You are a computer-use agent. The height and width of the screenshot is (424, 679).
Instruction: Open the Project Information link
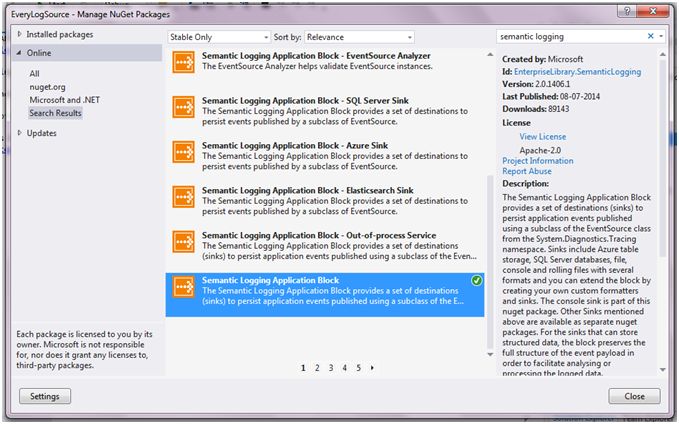tap(538, 161)
